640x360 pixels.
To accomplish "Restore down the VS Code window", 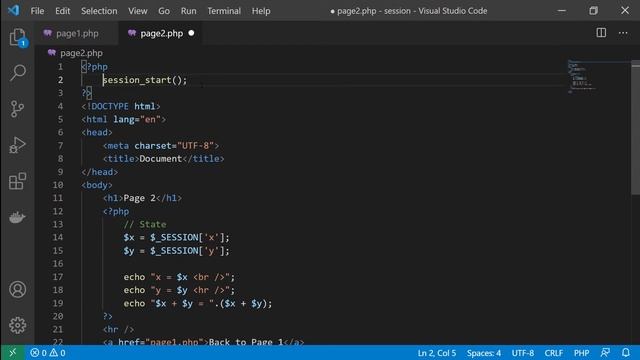I will click(593, 11).
